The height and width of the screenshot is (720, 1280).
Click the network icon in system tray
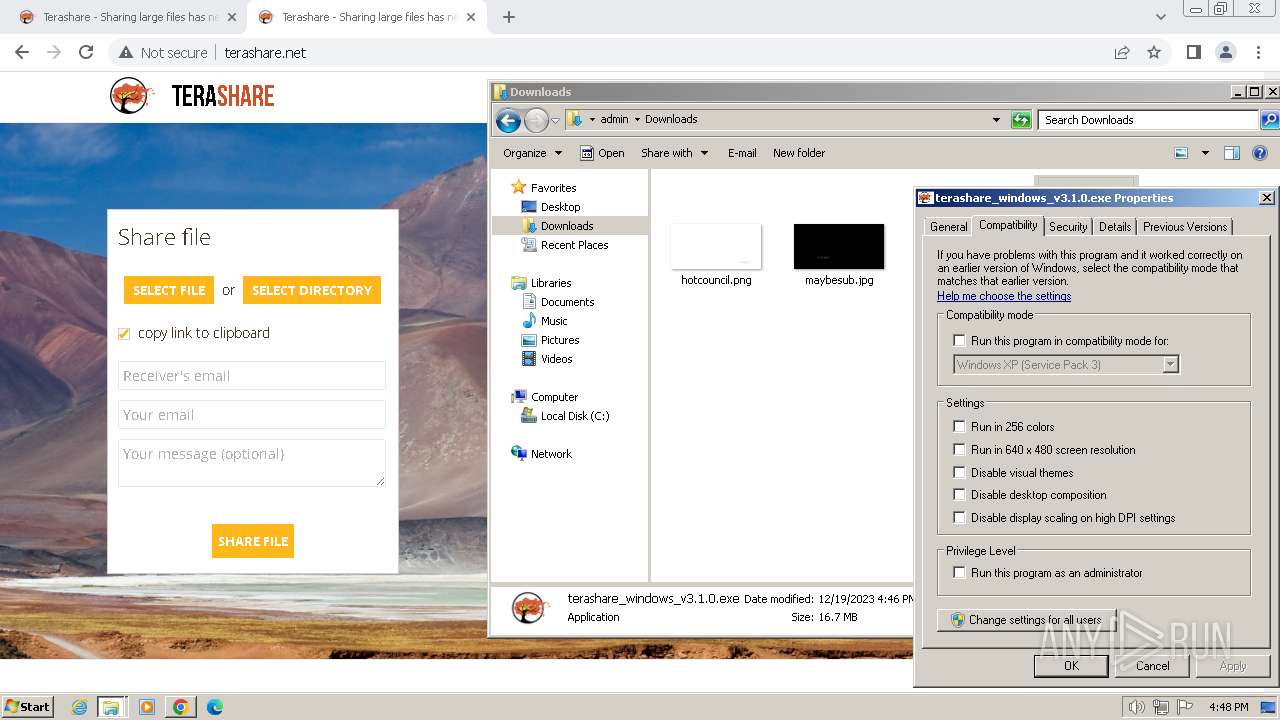click(x=1161, y=707)
